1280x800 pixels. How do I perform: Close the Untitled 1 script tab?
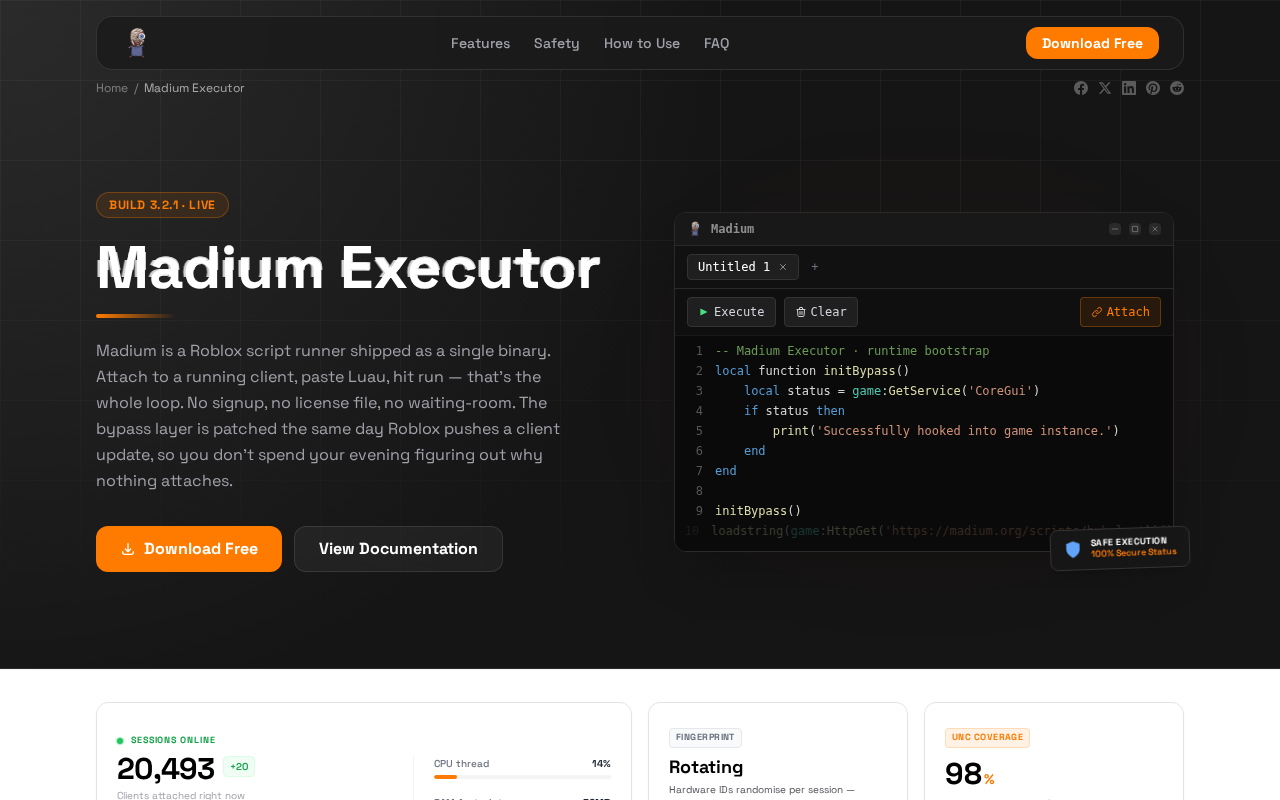point(783,267)
